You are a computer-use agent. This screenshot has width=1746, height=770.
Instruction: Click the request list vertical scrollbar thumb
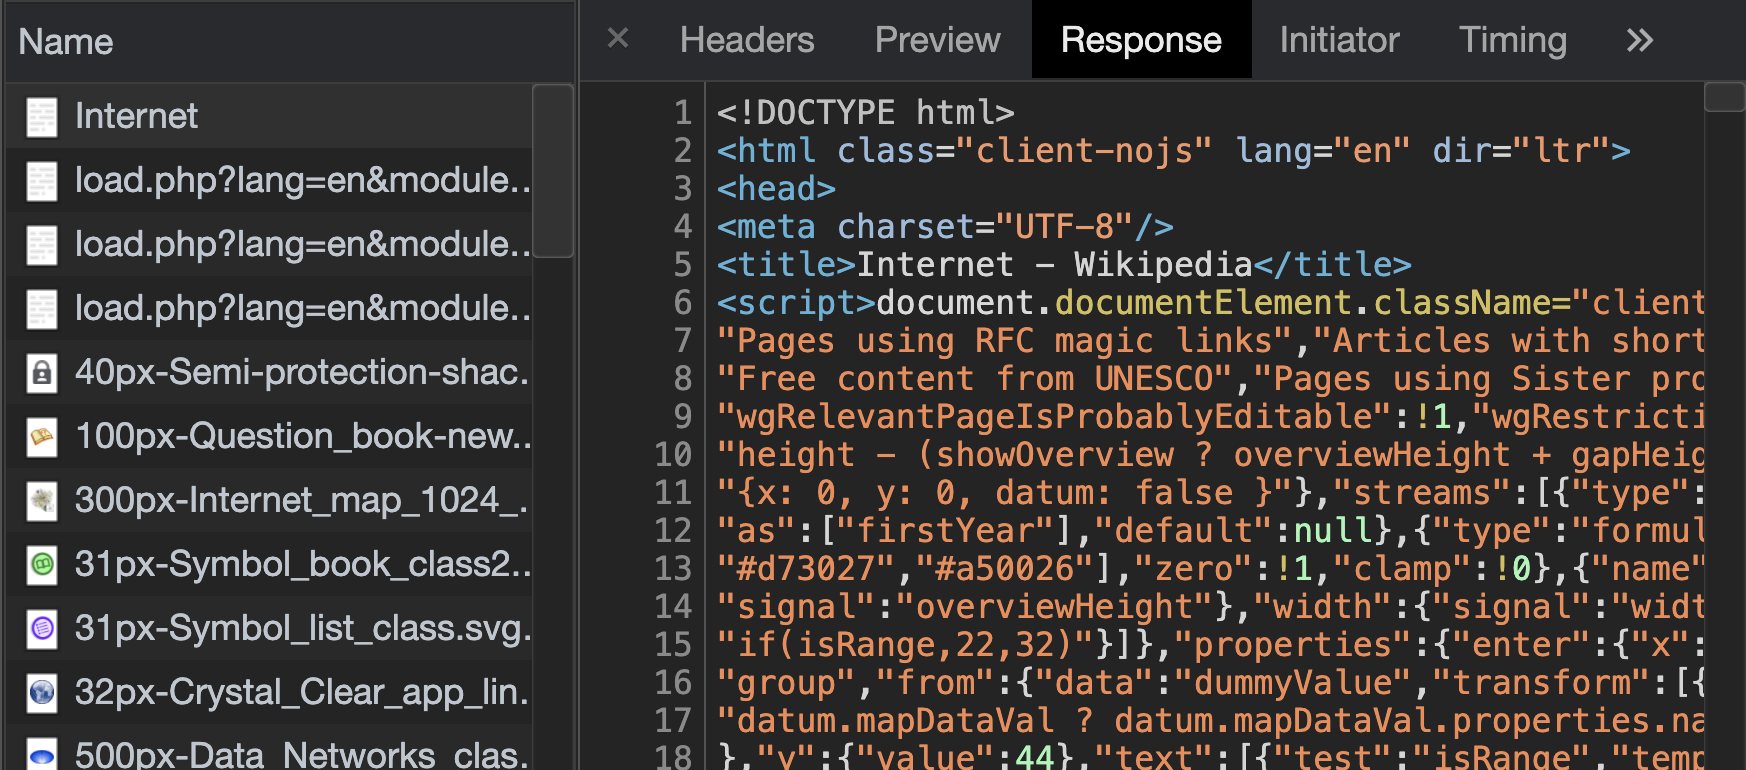553,171
